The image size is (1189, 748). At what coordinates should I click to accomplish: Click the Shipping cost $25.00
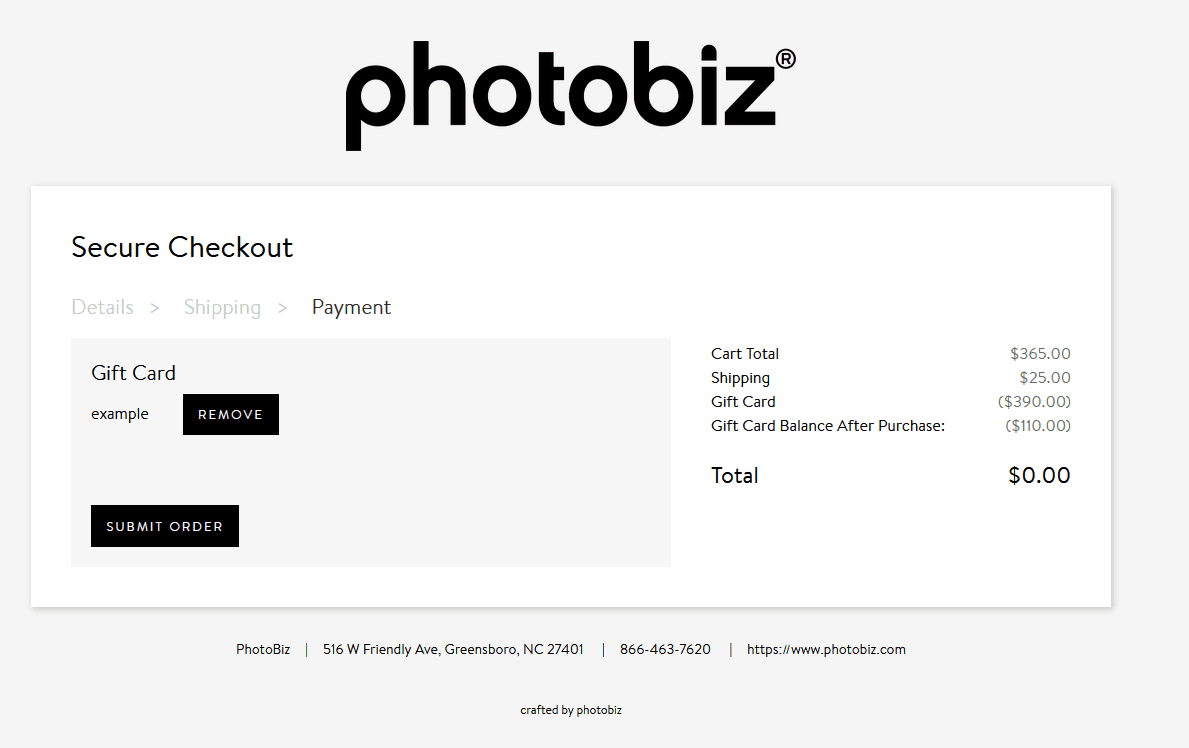(1046, 377)
